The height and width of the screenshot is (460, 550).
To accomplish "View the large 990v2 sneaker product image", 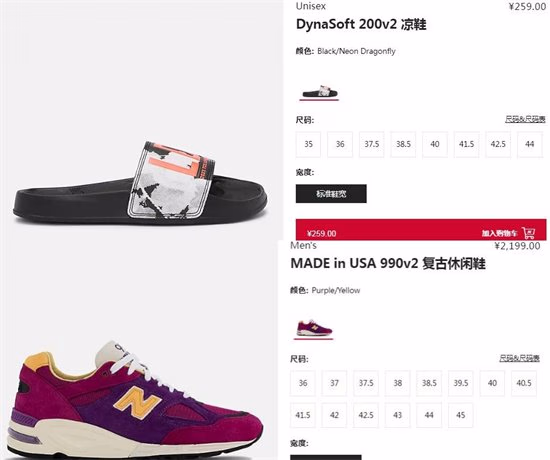I will point(135,398).
